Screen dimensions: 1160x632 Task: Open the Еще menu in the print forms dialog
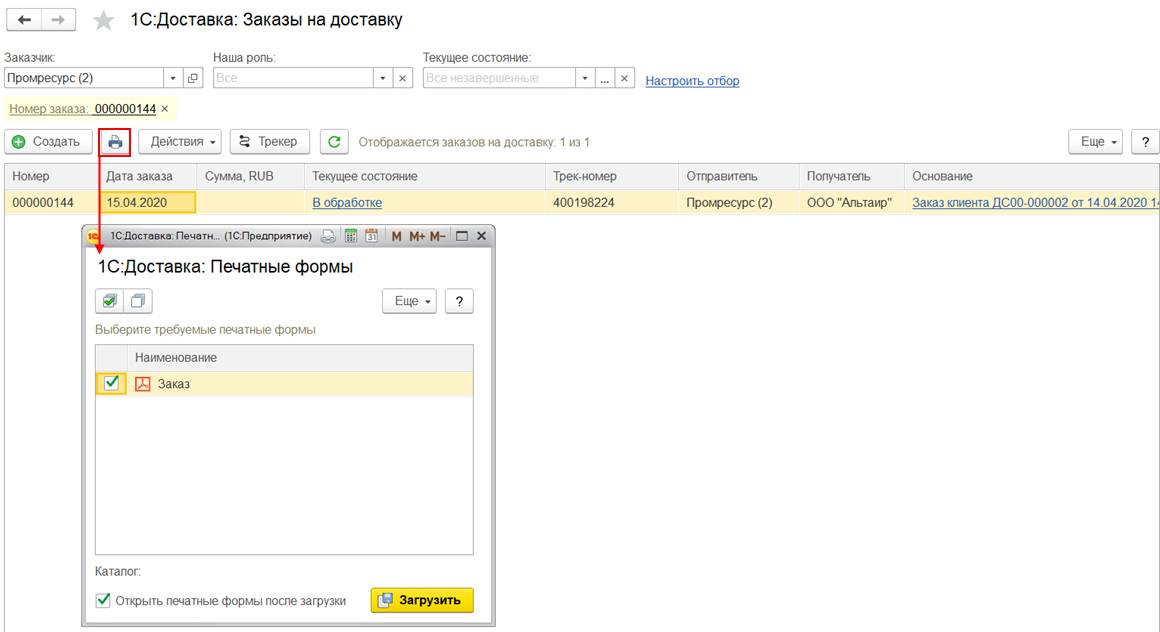click(410, 301)
